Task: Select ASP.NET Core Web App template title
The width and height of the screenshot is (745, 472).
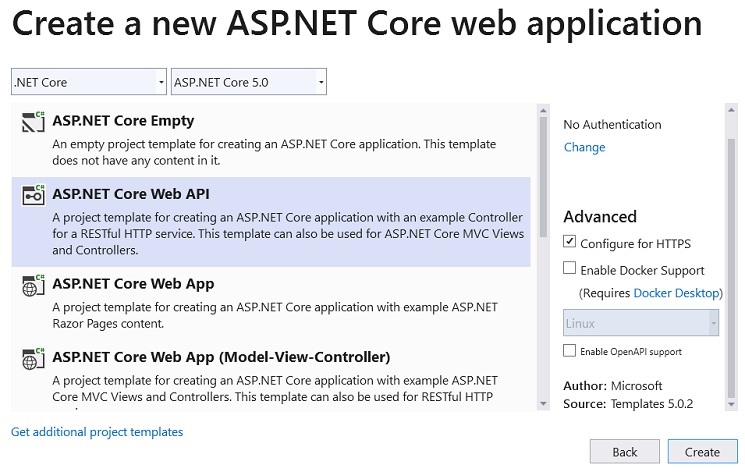Action: [x=133, y=284]
